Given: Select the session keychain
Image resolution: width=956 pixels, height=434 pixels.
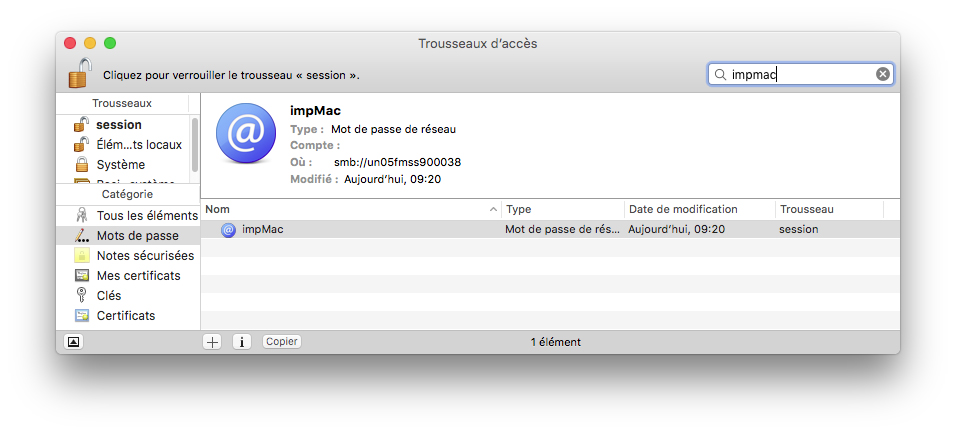Looking at the screenshot, I should 118,125.
